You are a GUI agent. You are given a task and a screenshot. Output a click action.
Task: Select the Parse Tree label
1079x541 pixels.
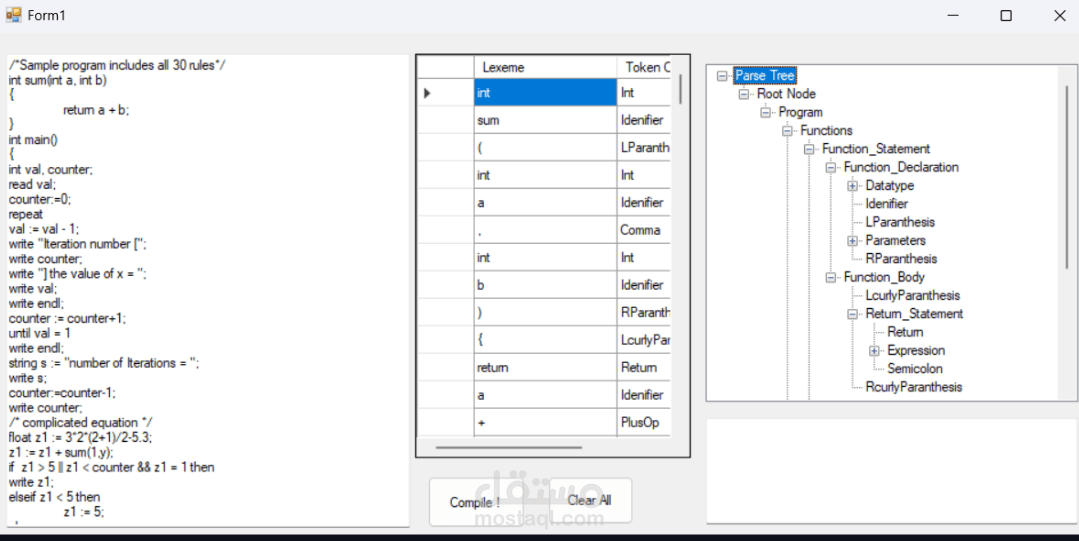click(x=765, y=76)
